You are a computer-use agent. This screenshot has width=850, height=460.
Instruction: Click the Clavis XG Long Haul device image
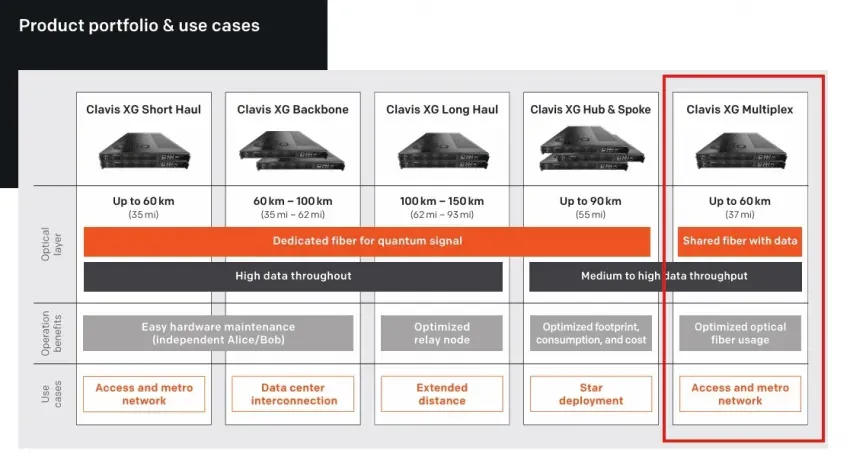tap(443, 151)
